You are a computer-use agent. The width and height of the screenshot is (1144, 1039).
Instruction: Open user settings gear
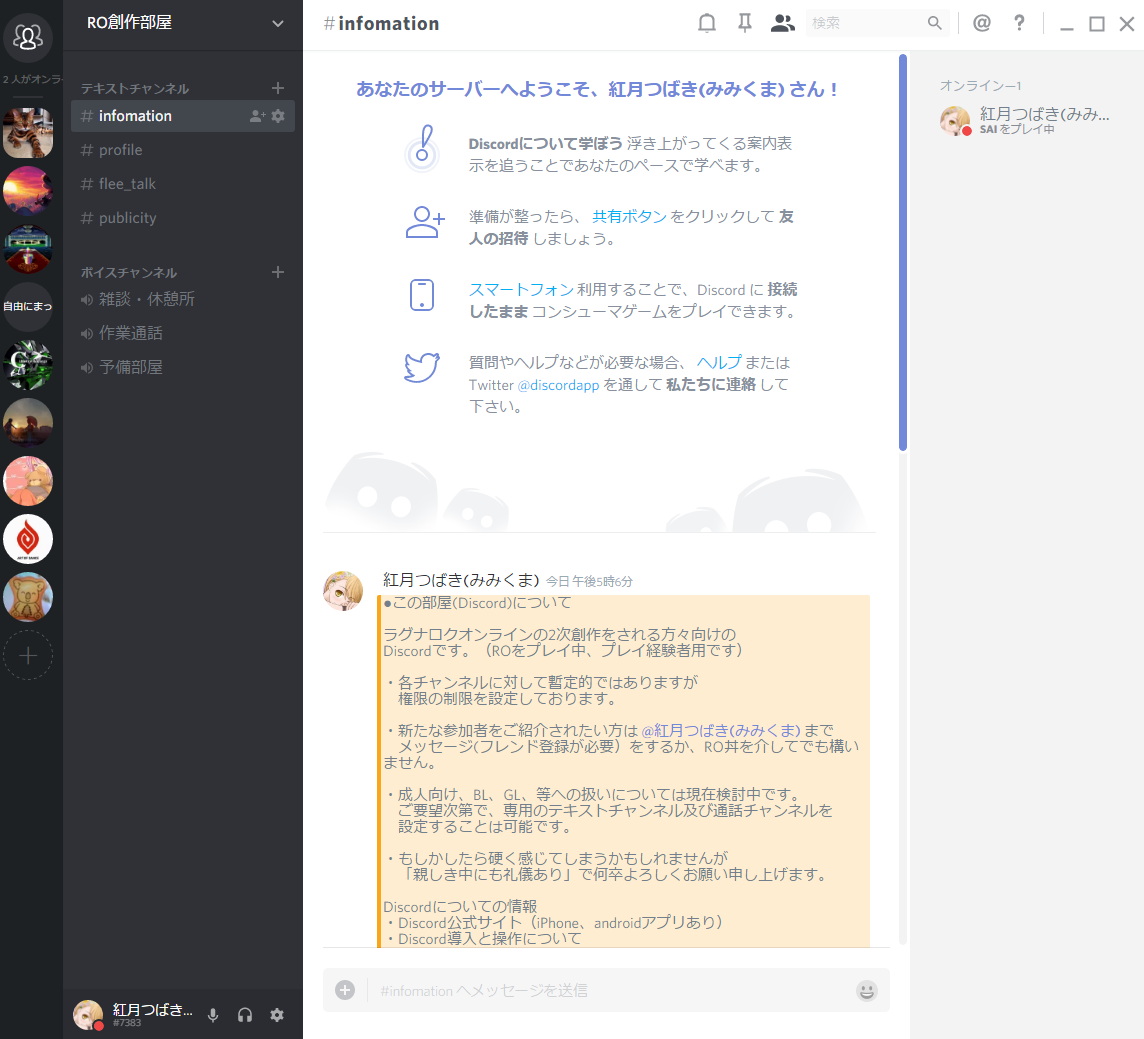pyautogui.click(x=277, y=1015)
